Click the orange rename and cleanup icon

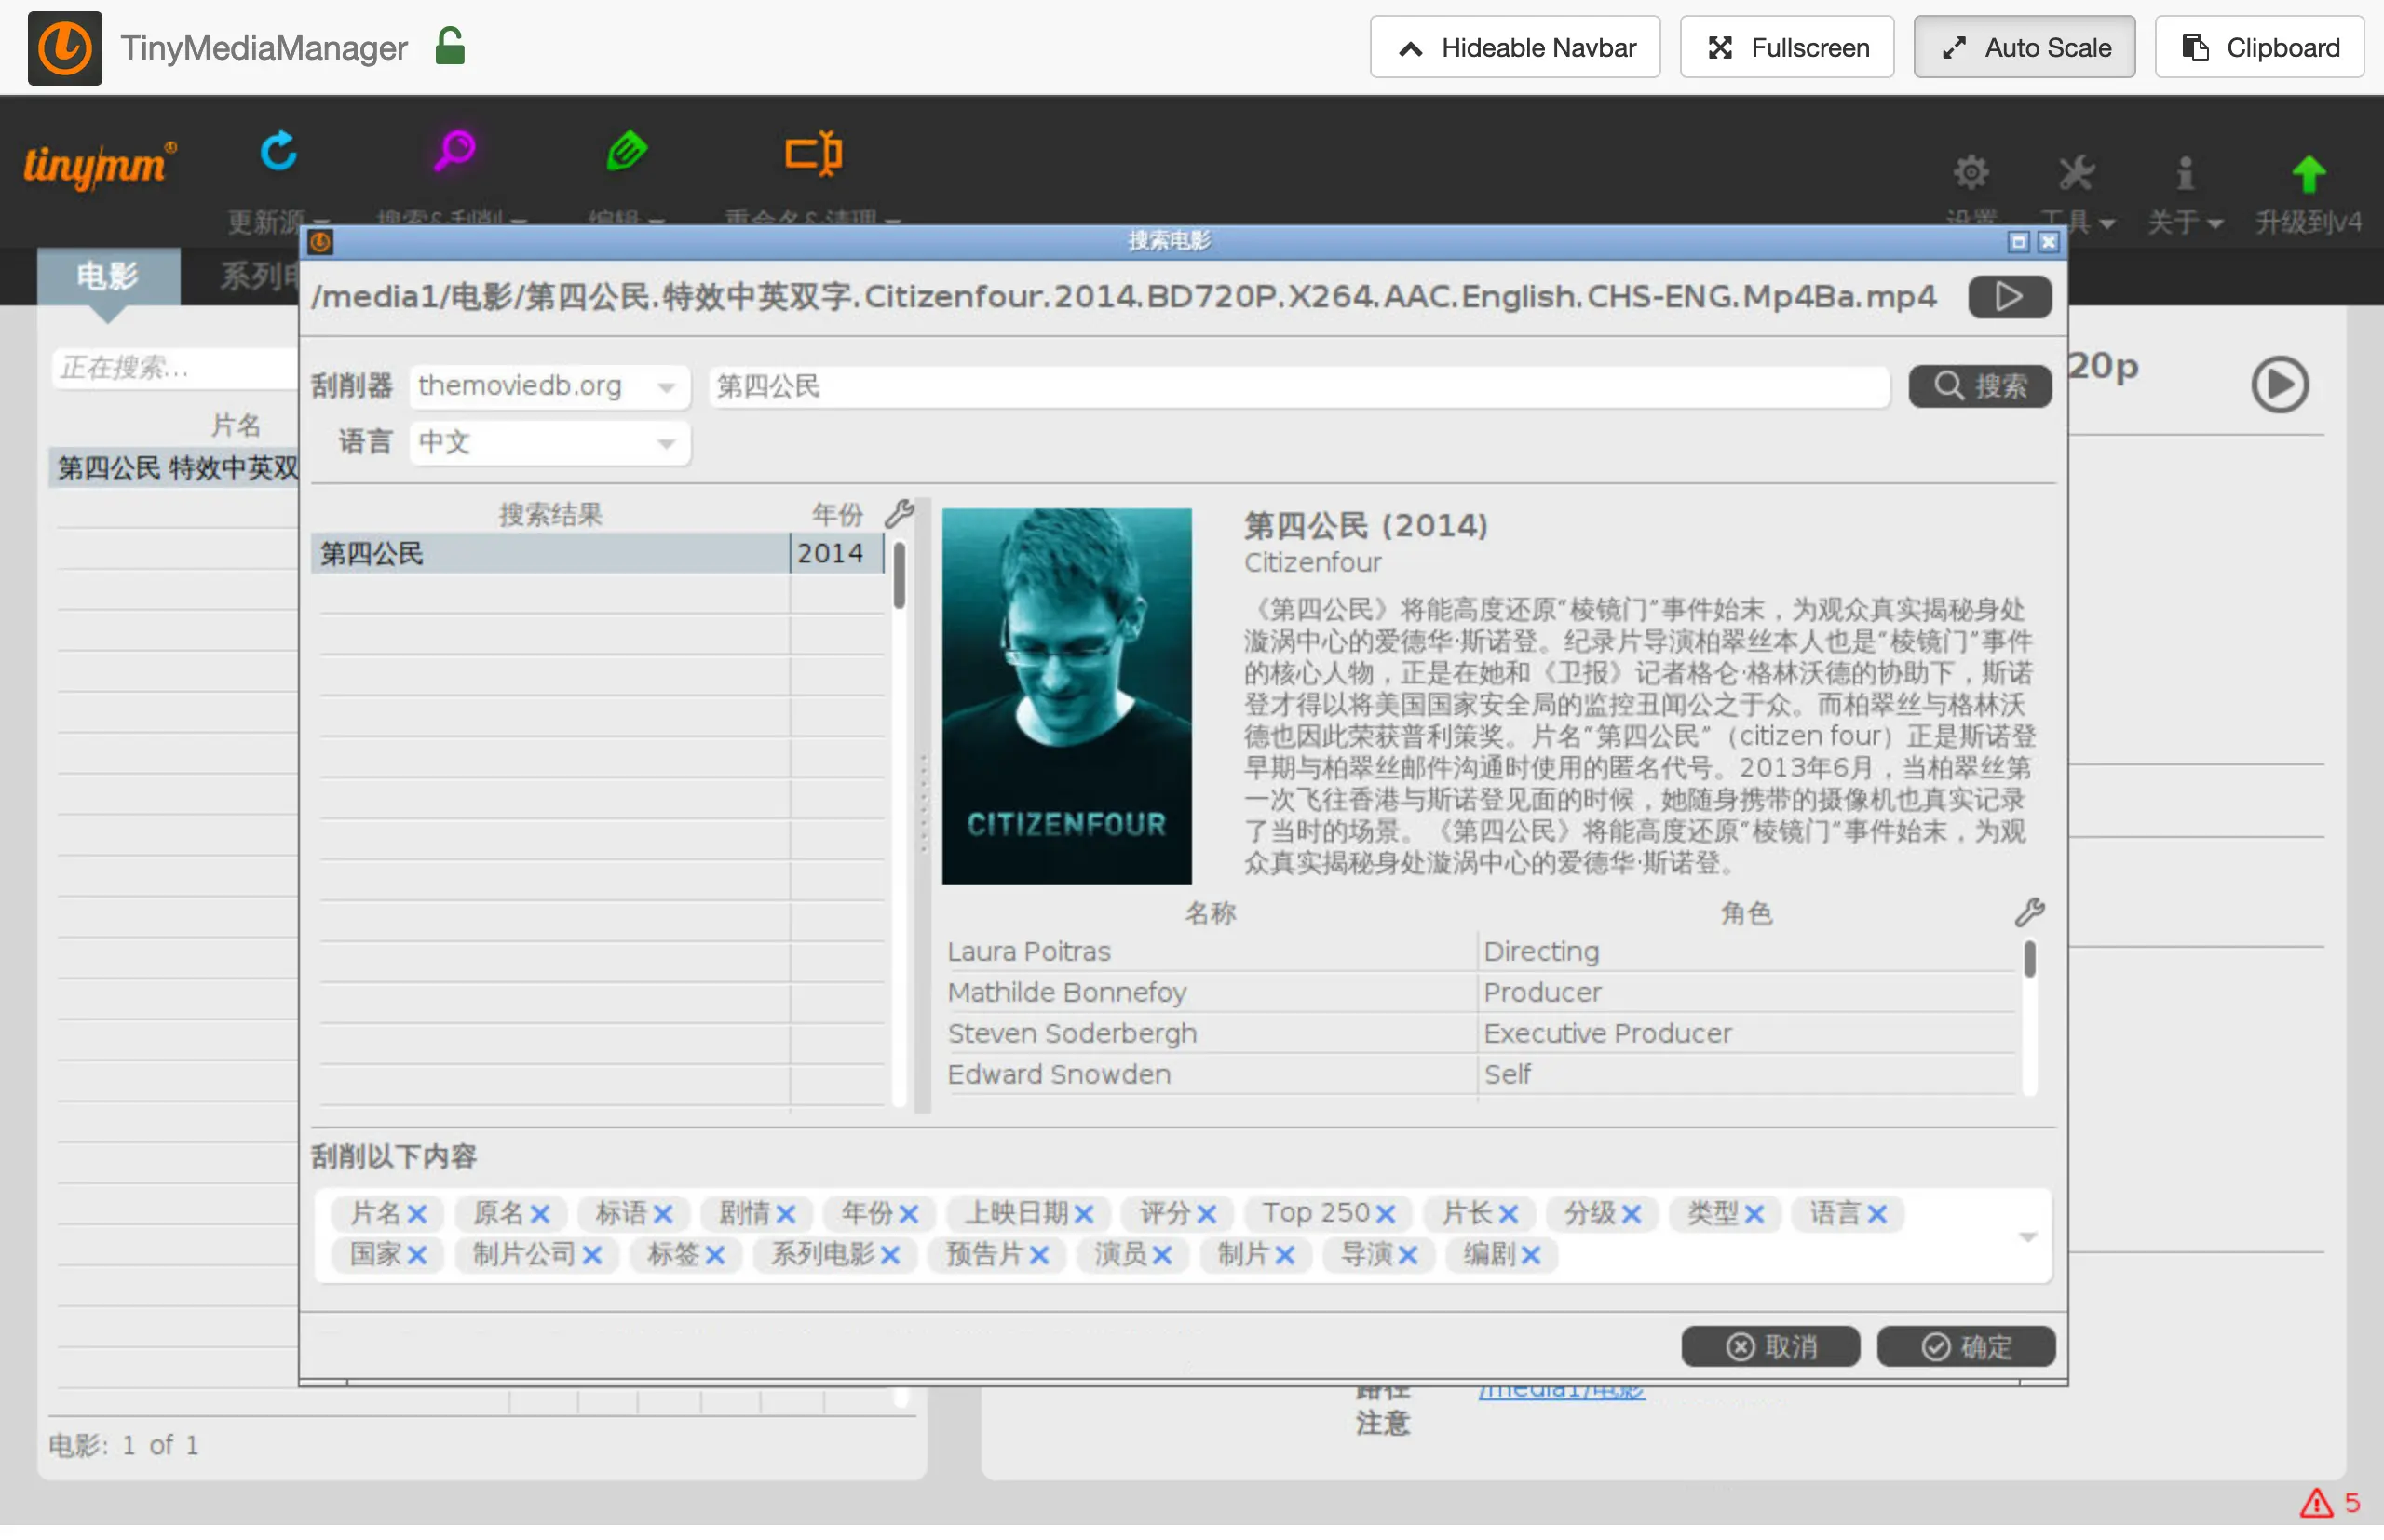[813, 154]
